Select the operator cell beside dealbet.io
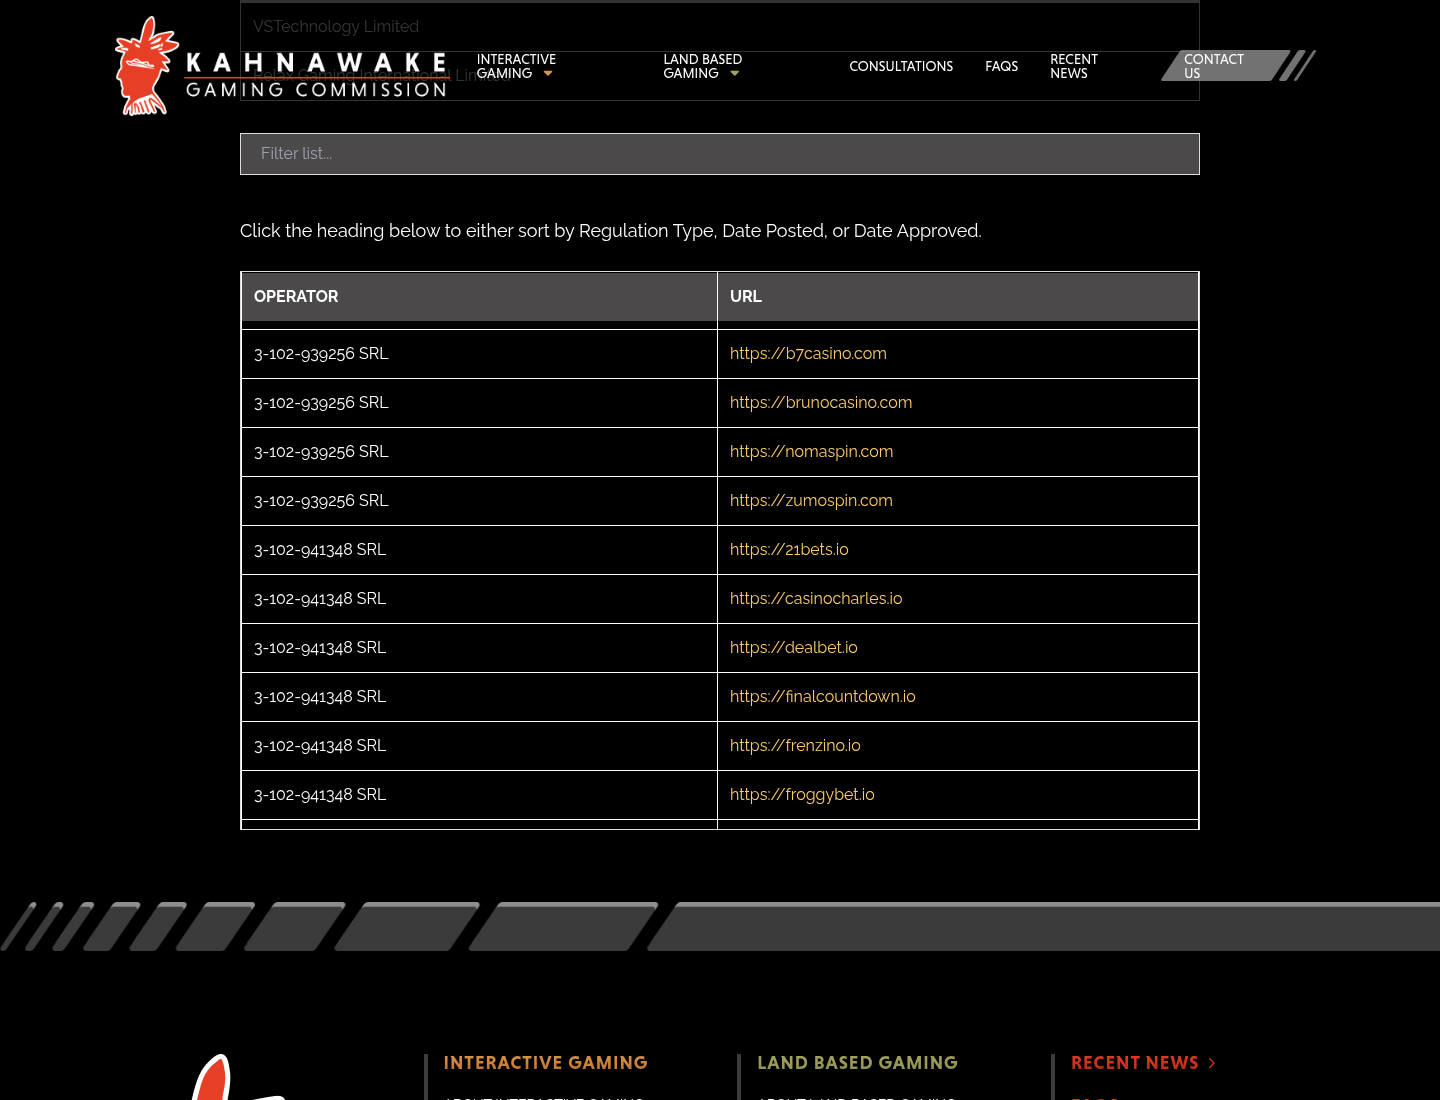This screenshot has height=1100, width=1440. [479, 648]
